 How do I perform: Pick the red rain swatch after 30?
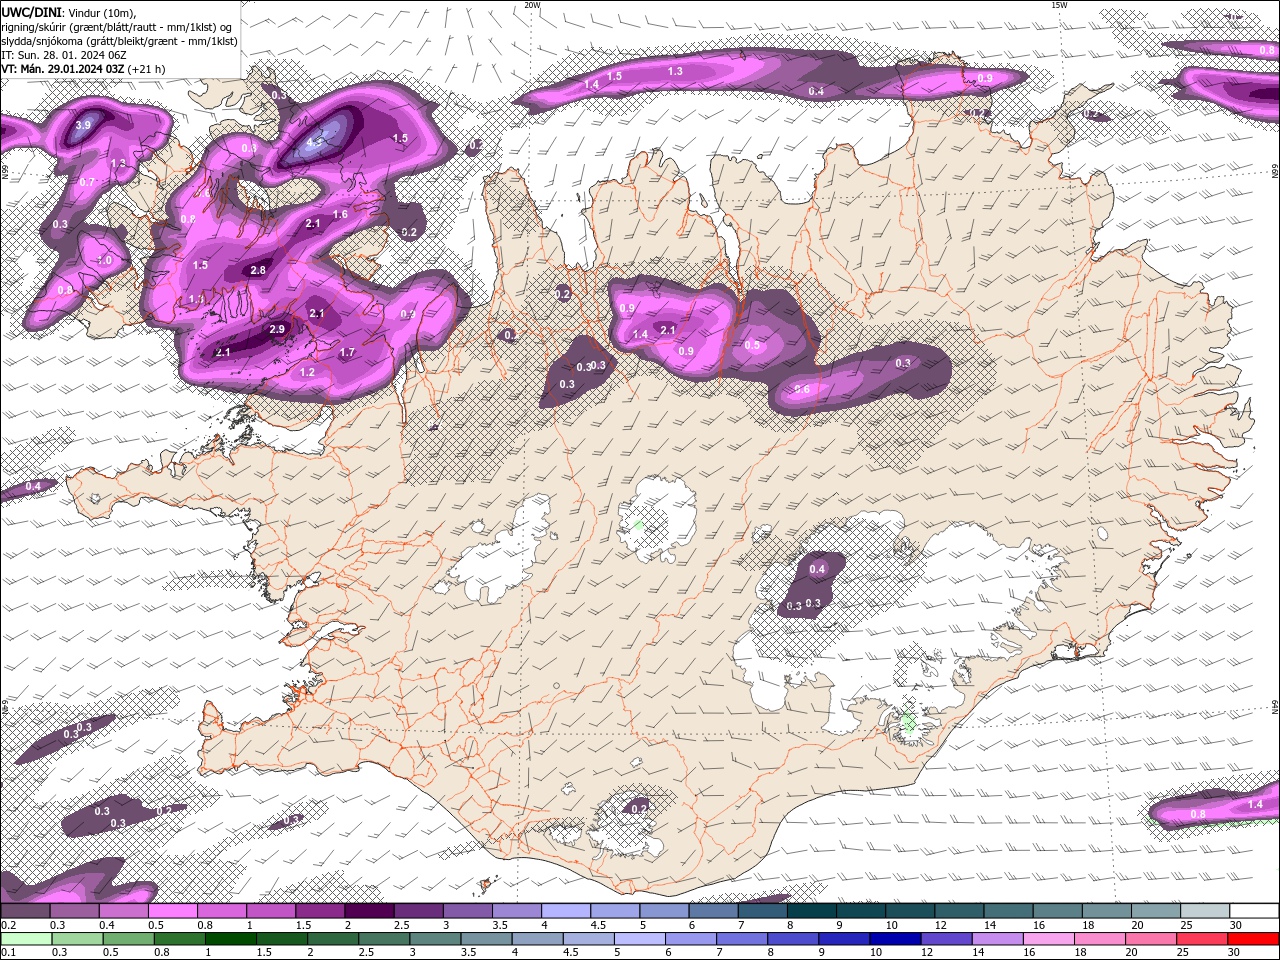click(x=1255, y=939)
